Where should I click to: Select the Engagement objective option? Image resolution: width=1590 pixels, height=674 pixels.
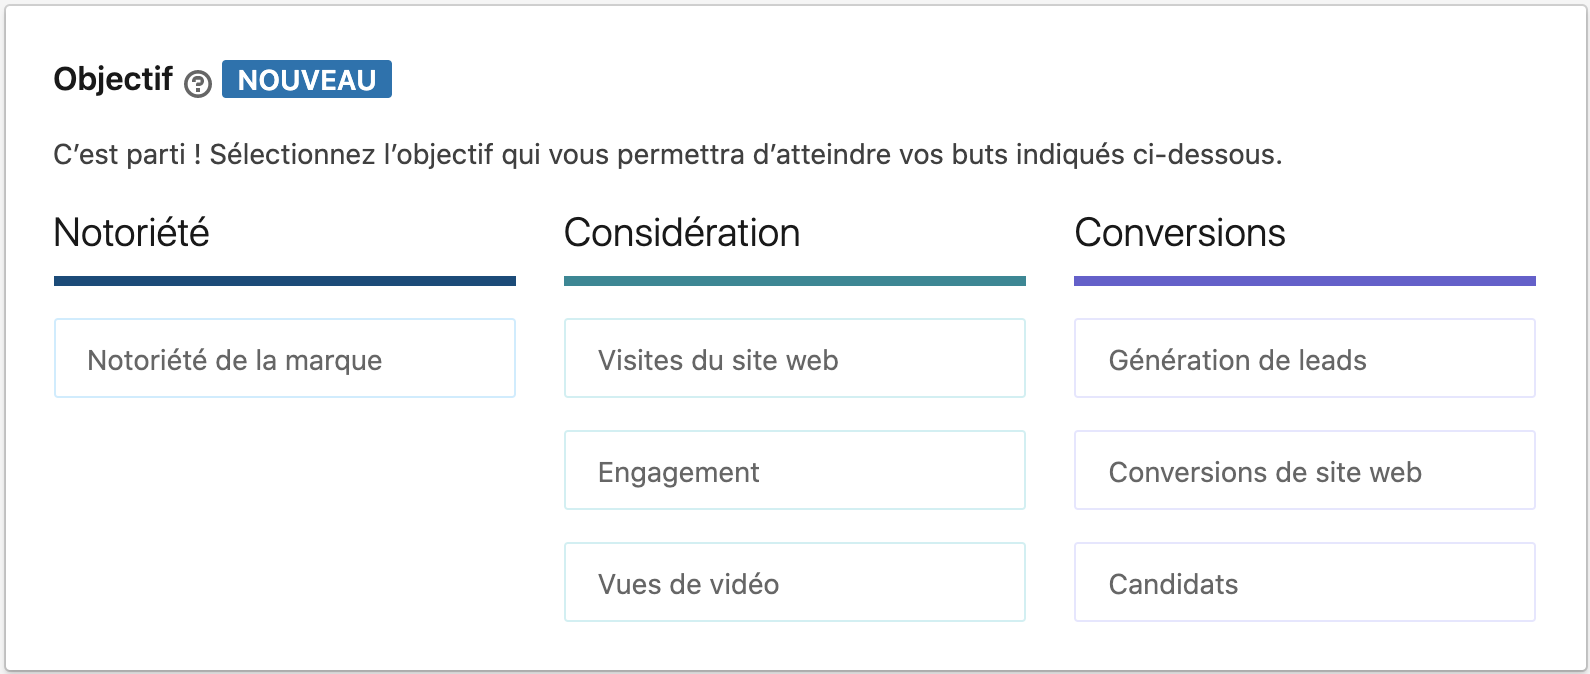click(x=795, y=471)
